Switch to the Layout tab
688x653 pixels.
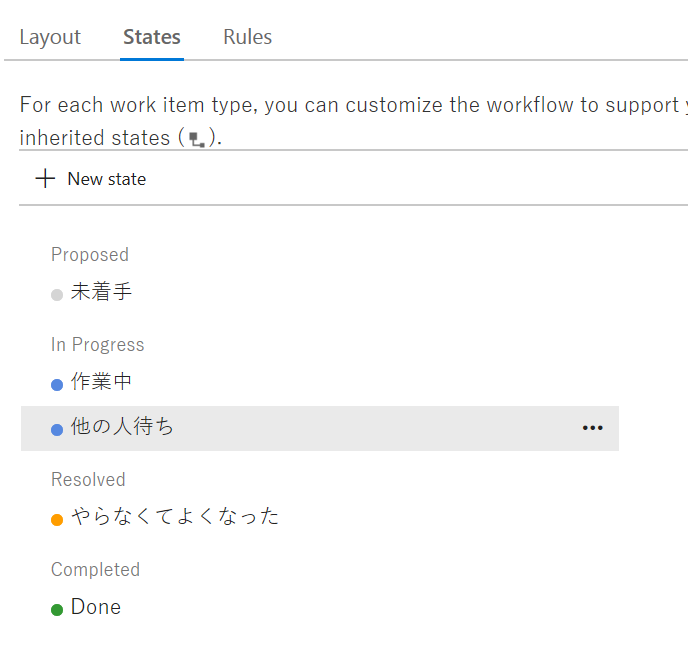(50, 38)
